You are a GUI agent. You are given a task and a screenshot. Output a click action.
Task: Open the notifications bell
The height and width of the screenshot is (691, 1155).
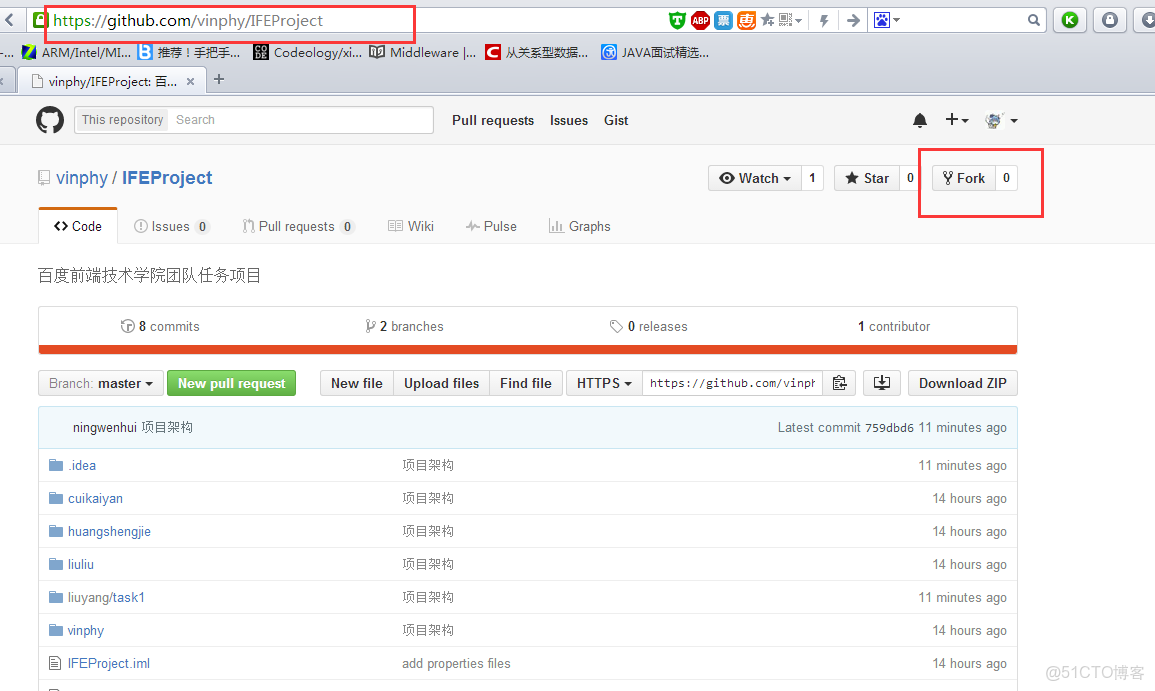coord(919,120)
